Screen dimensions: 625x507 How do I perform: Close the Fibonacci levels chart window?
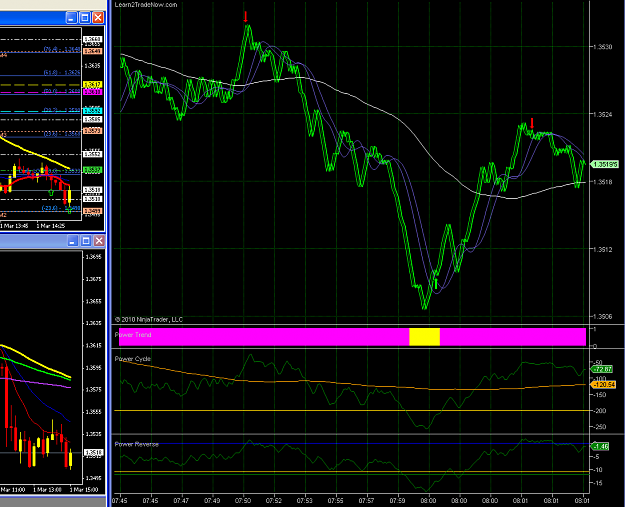click(x=98, y=18)
